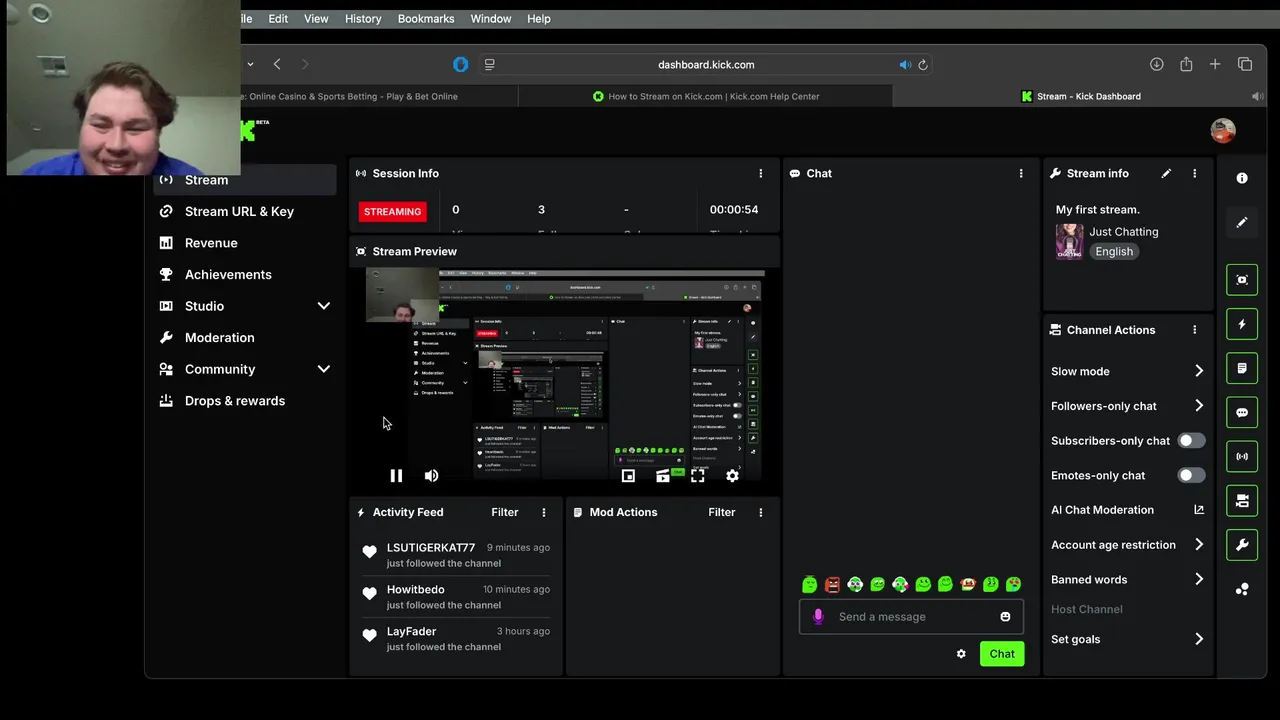Open Chat panel three-dot menu
Screen dimensions: 1280x720
pyautogui.click(x=1021, y=173)
